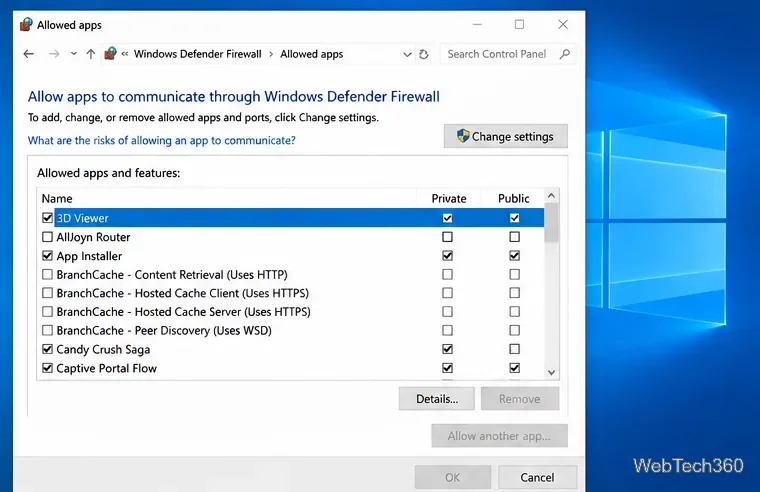Go back with the left arrow icon

(29, 54)
